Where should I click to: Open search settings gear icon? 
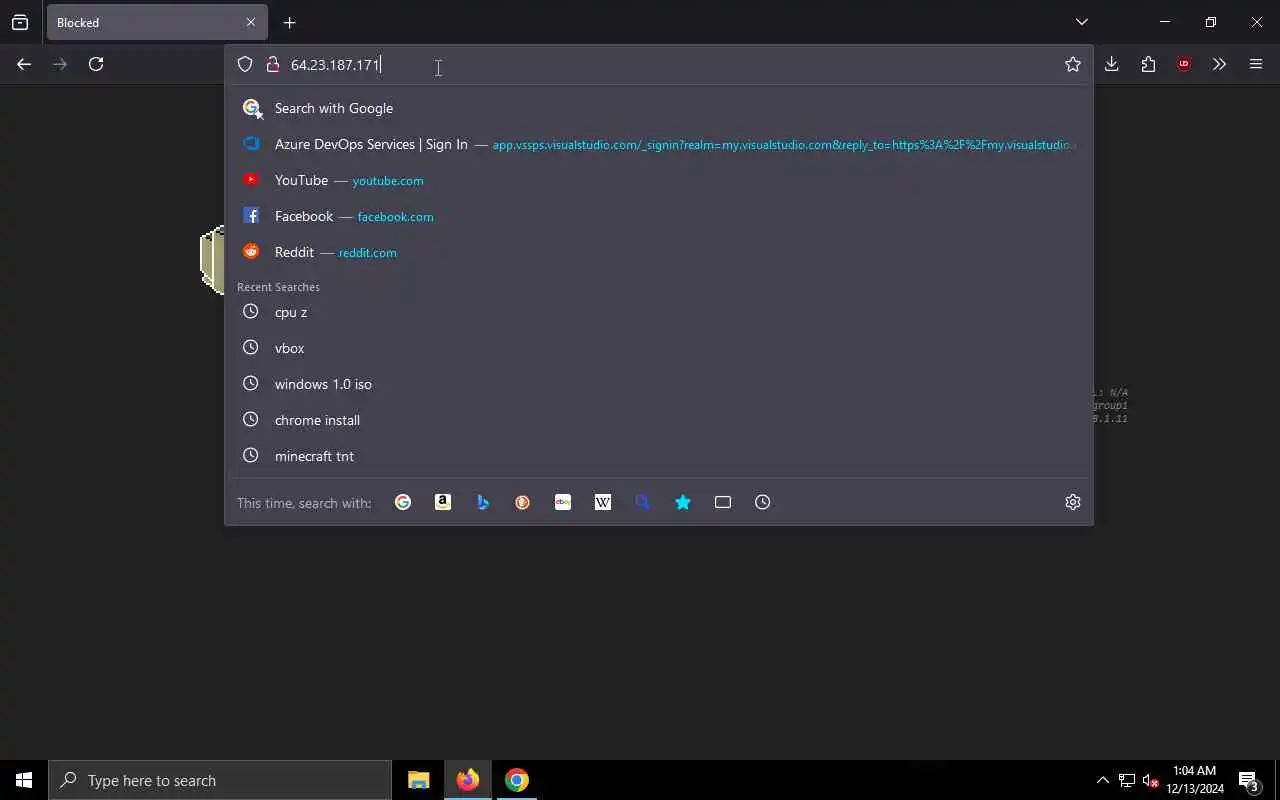(1073, 502)
